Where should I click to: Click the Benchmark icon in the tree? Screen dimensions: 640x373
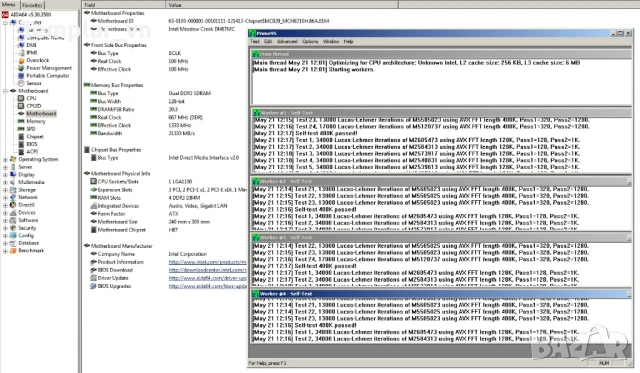[x=13, y=251]
